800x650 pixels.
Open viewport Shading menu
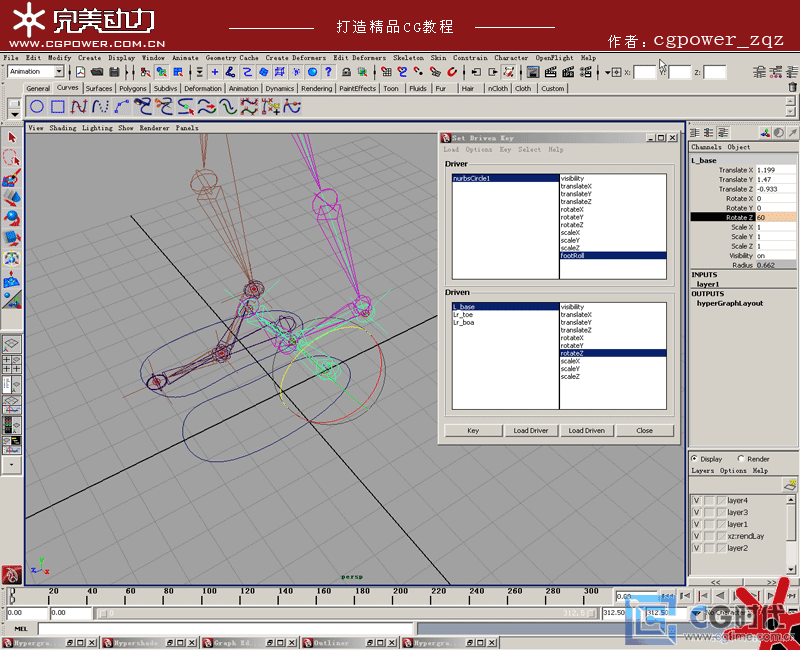(63, 128)
